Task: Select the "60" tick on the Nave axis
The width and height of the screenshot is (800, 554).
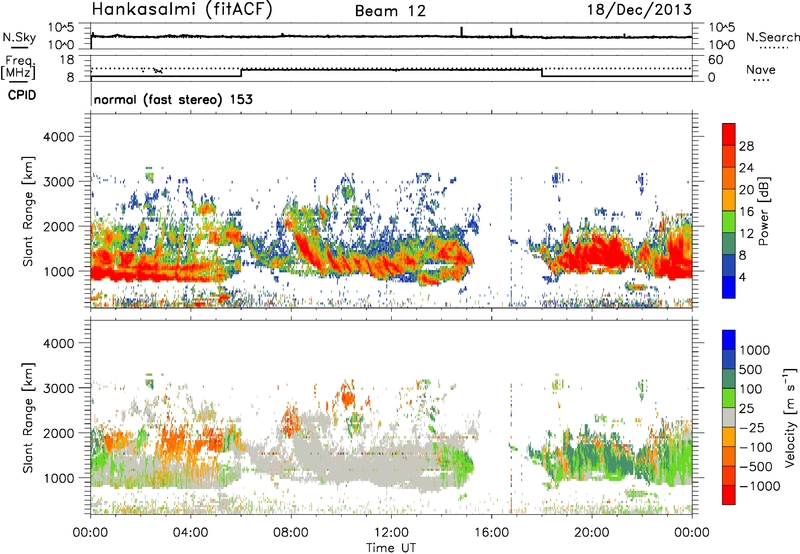Action: click(x=715, y=60)
